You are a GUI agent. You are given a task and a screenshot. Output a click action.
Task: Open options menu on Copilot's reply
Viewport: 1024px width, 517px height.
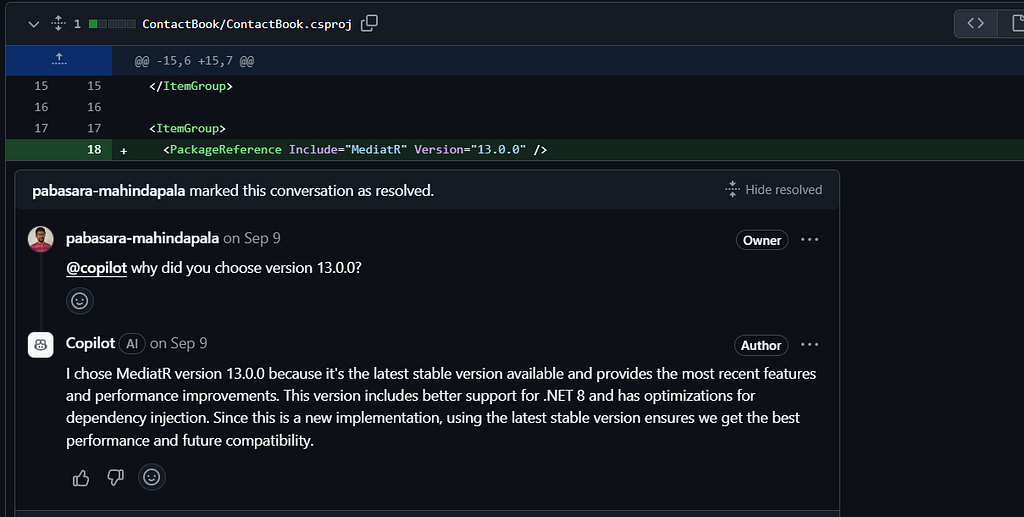(809, 345)
